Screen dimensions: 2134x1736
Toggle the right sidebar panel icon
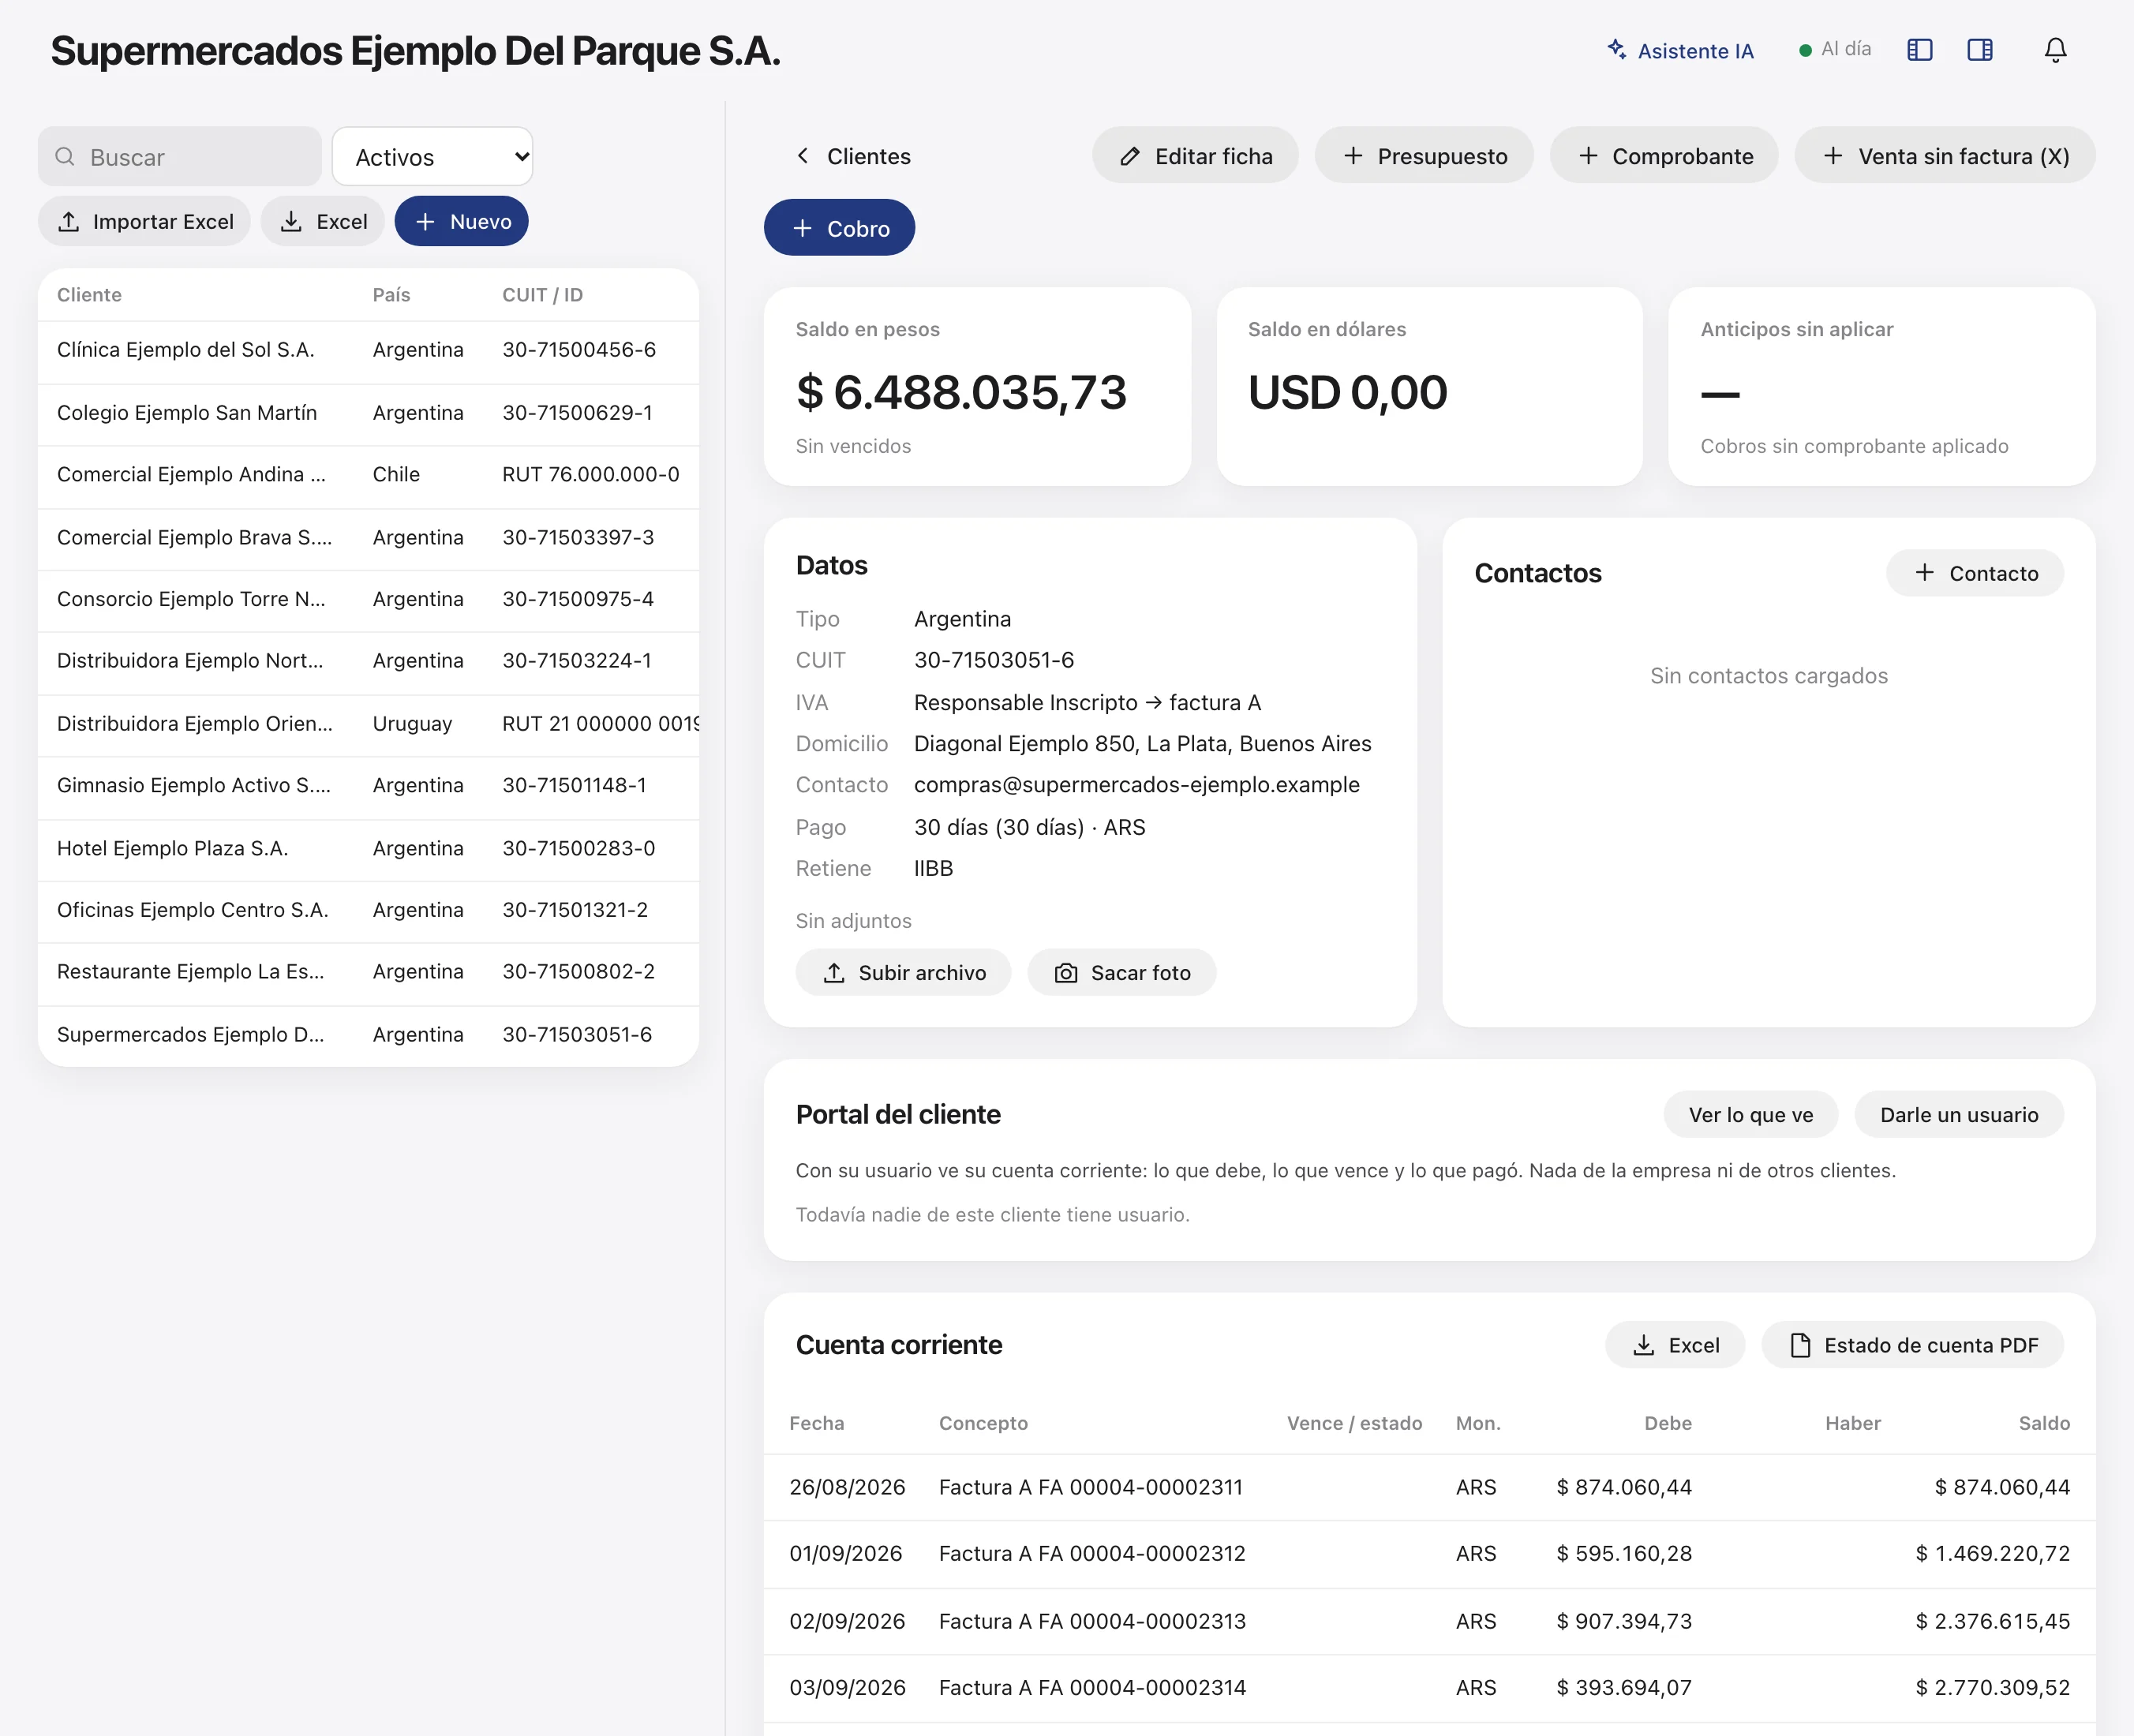pyautogui.click(x=1979, y=50)
